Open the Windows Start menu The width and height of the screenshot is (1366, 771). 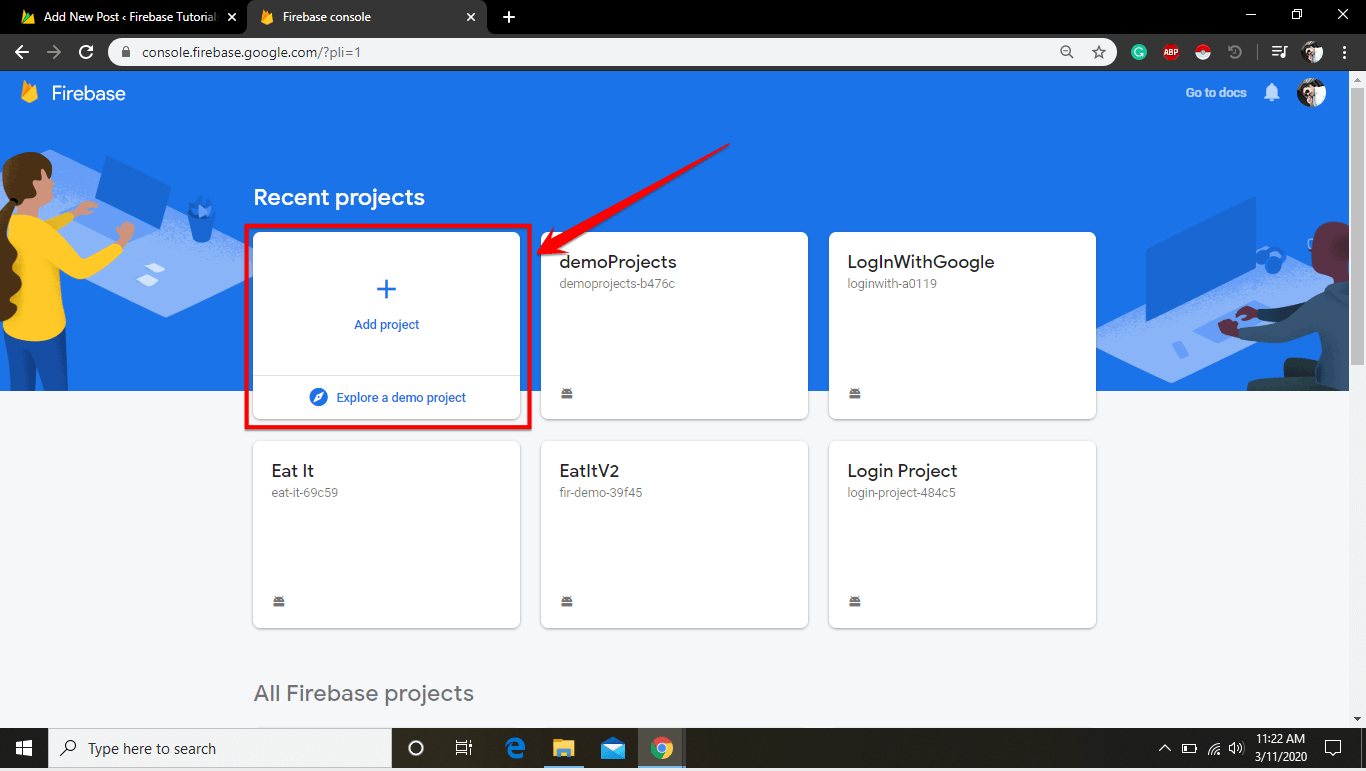24,748
